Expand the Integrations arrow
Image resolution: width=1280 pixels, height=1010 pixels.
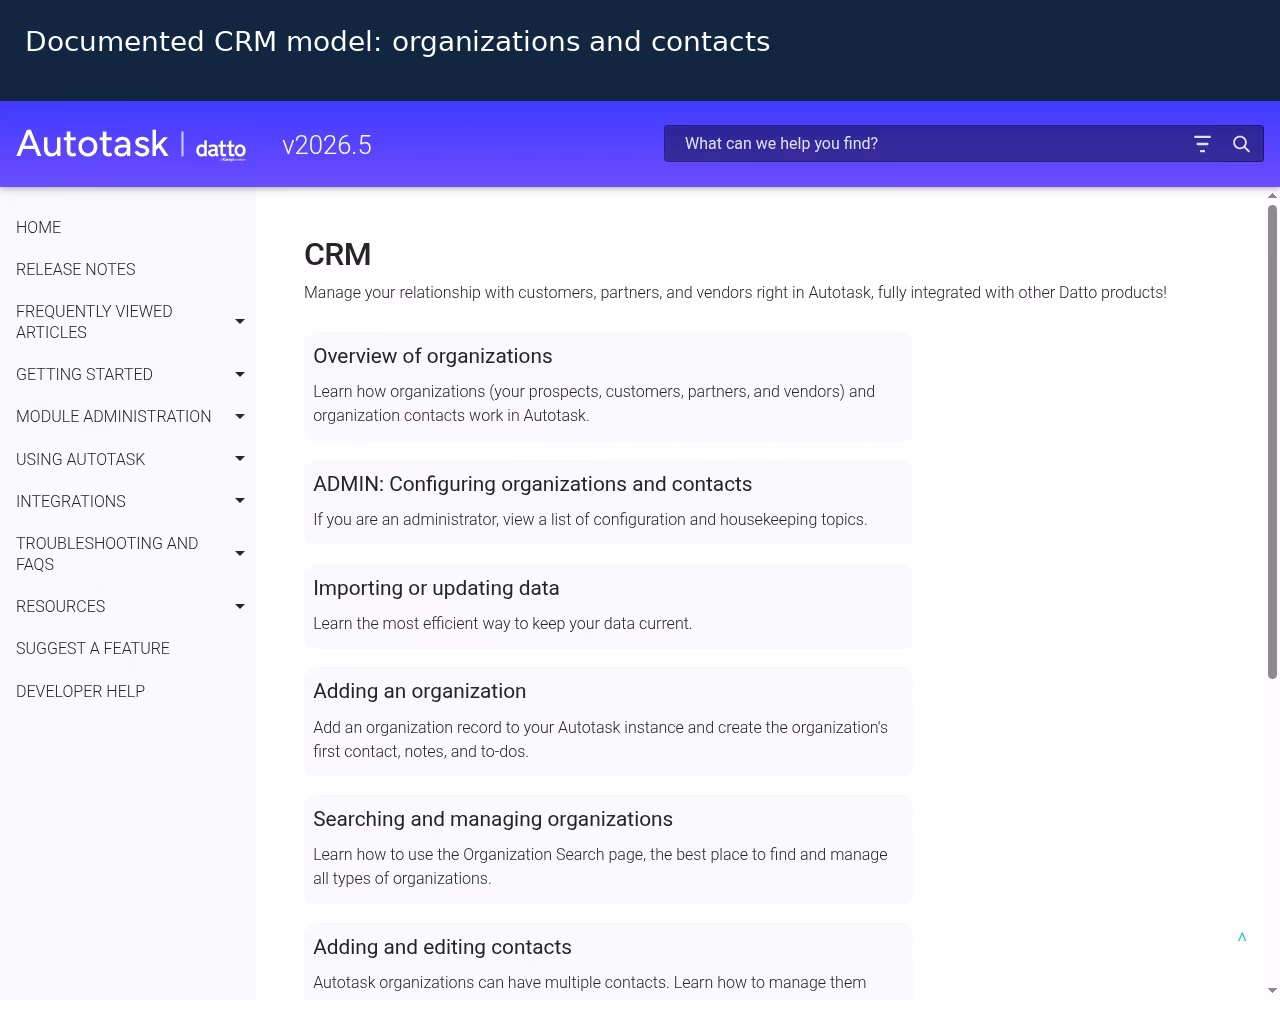240,501
